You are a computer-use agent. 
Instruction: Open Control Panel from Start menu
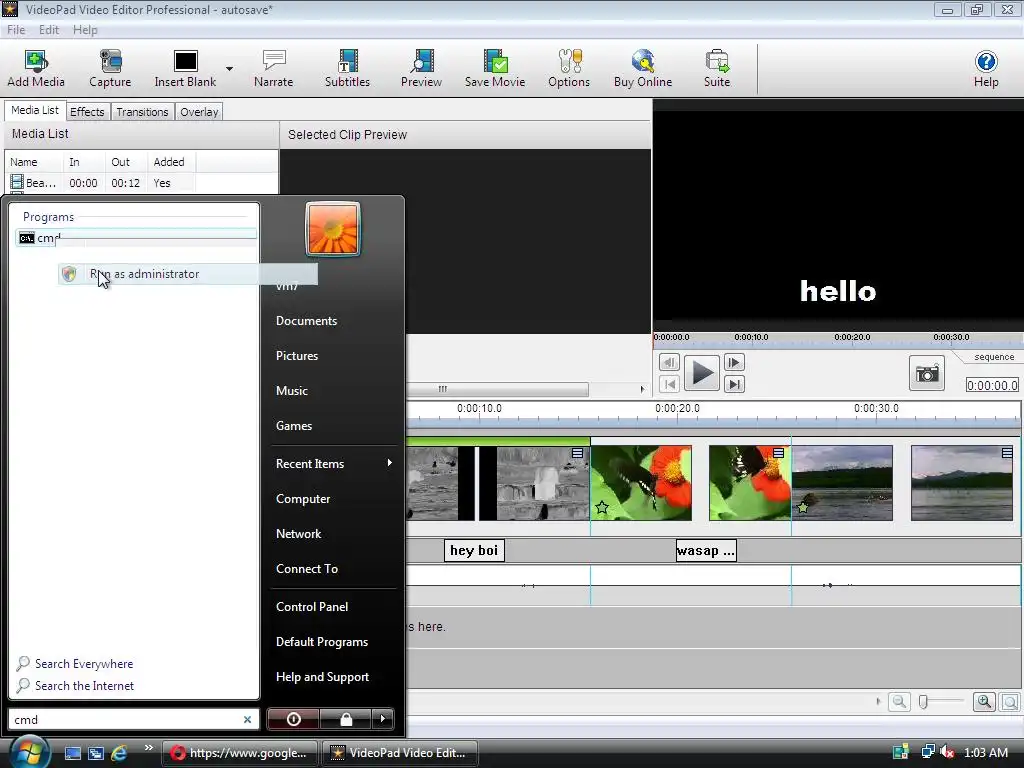[x=312, y=607]
